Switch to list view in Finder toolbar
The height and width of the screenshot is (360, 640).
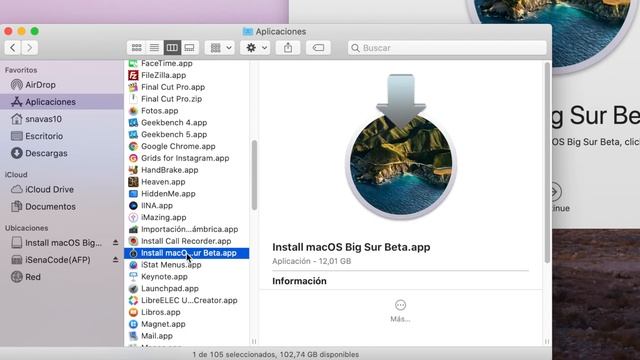[154, 48]
